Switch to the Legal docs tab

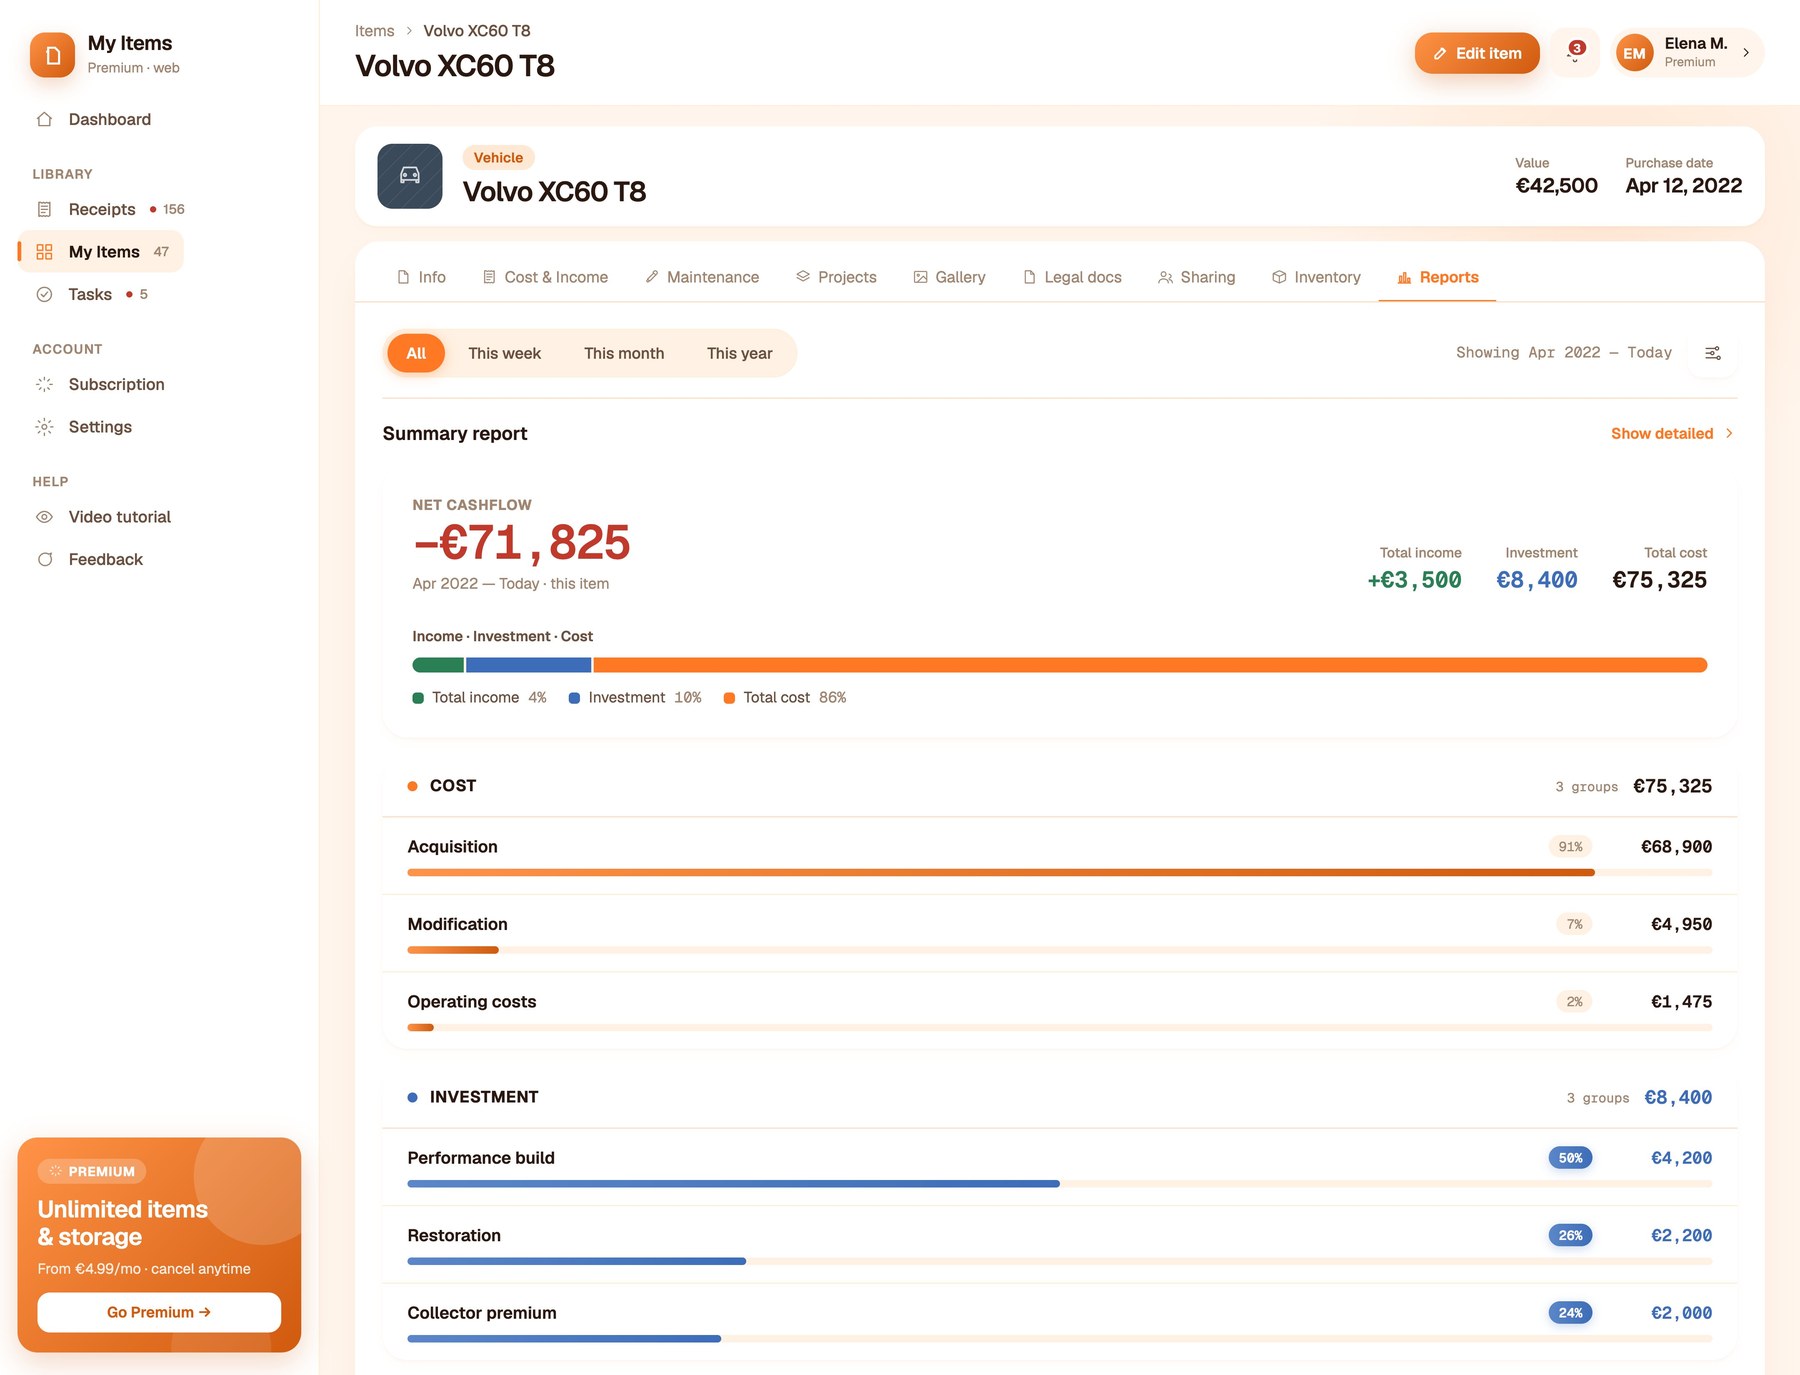(x=1072, y=277)
